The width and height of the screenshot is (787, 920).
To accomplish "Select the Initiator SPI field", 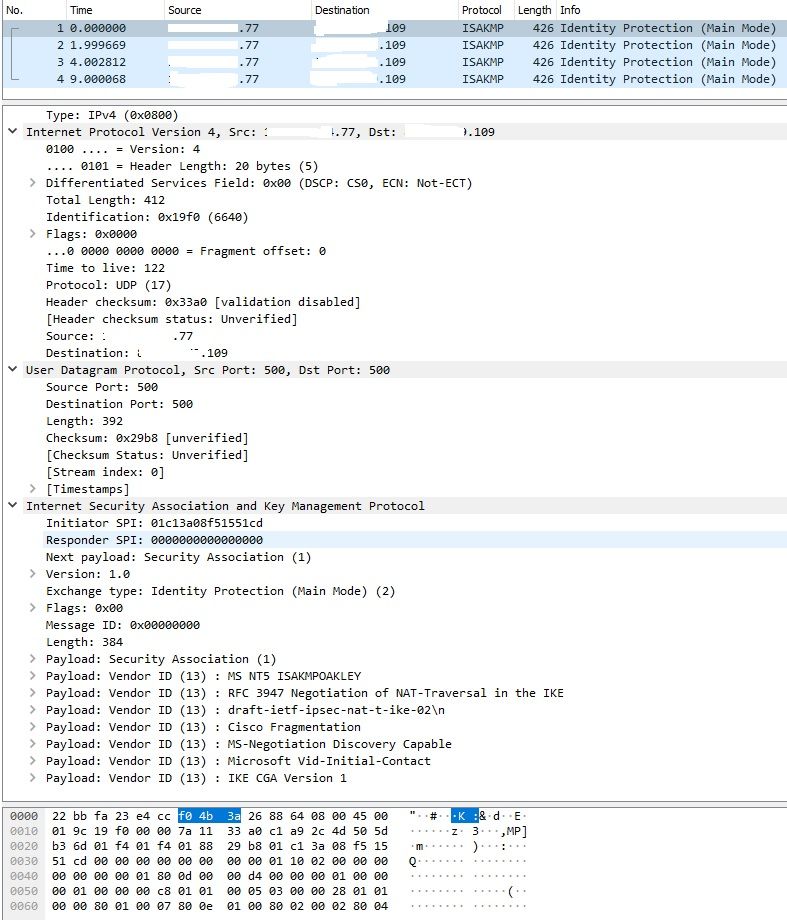I will click(x=154, y=523).
